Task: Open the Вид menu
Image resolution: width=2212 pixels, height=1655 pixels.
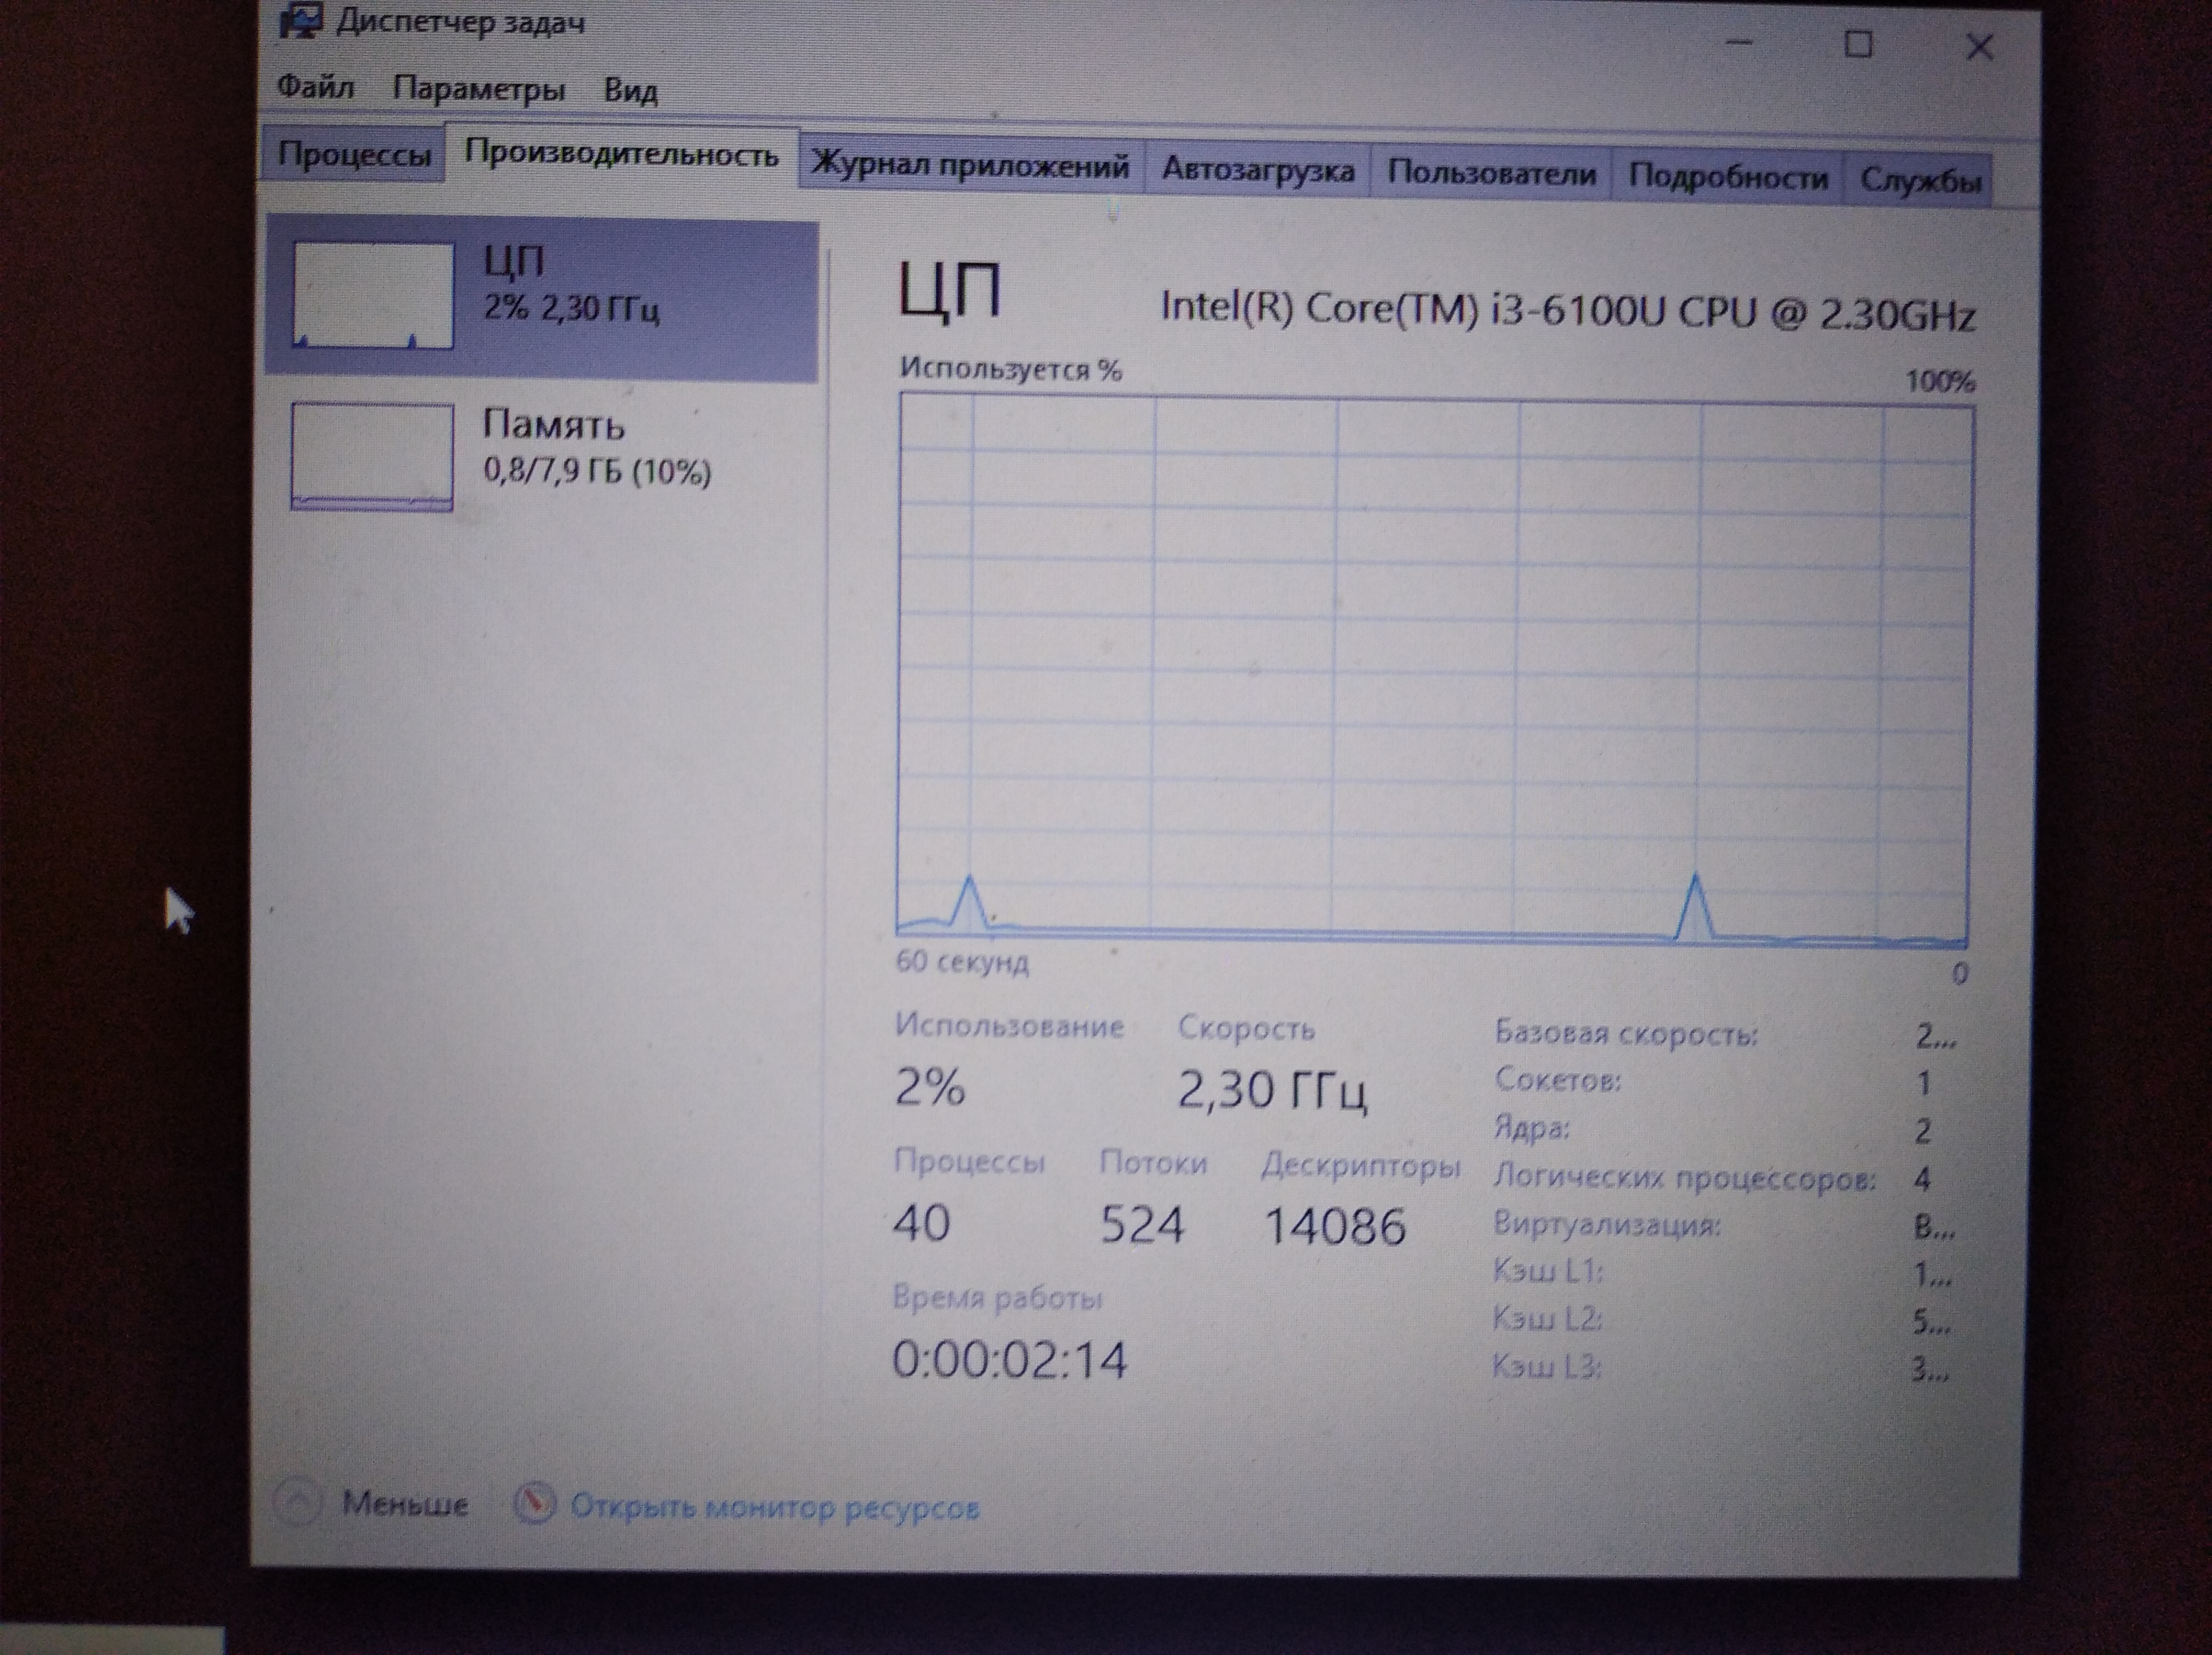Action: 630,92
